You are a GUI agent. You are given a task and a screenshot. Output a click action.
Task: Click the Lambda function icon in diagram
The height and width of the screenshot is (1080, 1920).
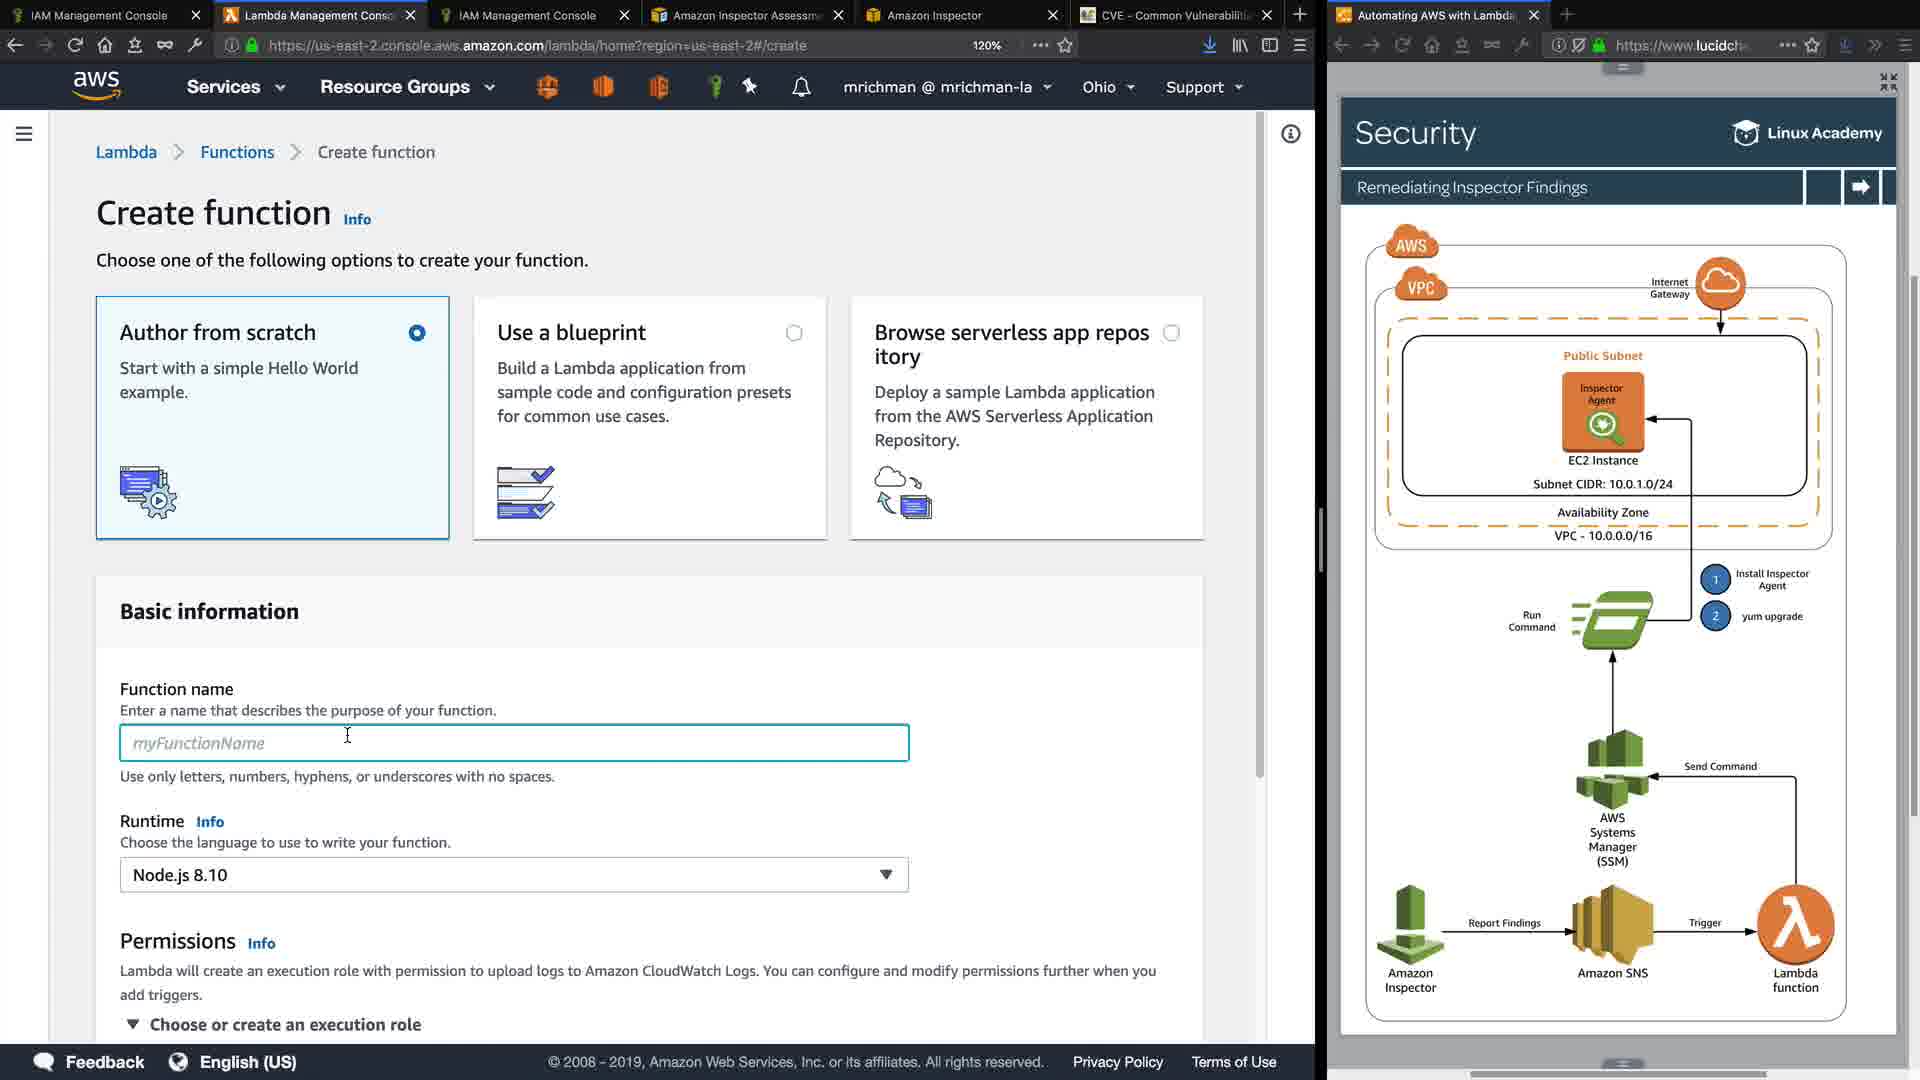click(1795, 924)
